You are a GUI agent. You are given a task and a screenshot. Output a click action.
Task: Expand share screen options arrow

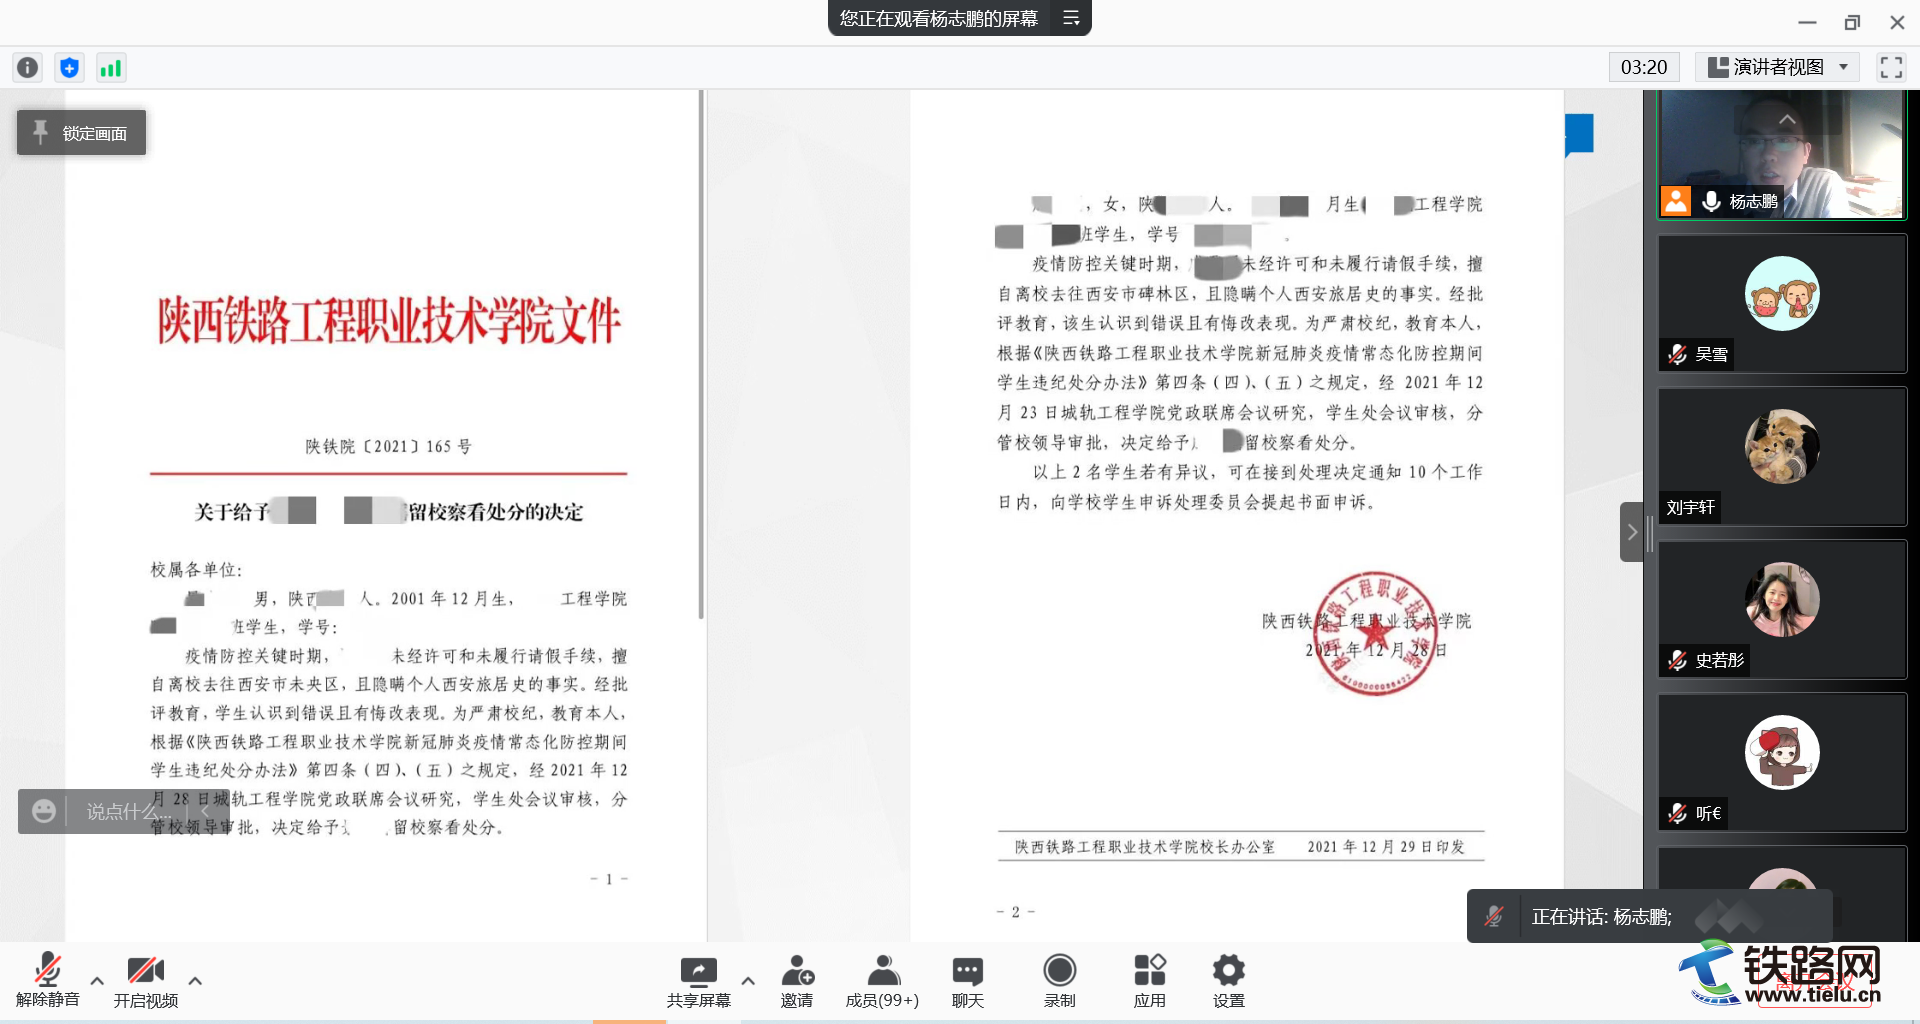click(x=748, y=981)
